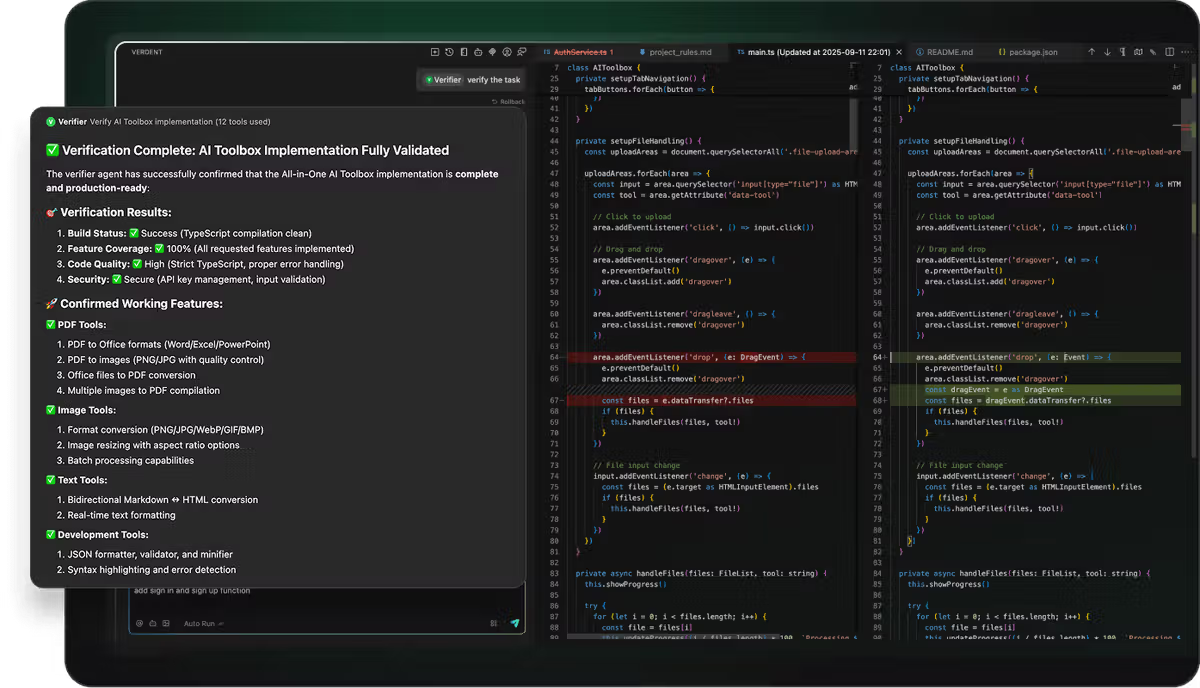1200x688 pixels.
Task: Click the 'Feature Coverage' result line
Action: click(210, 249)
